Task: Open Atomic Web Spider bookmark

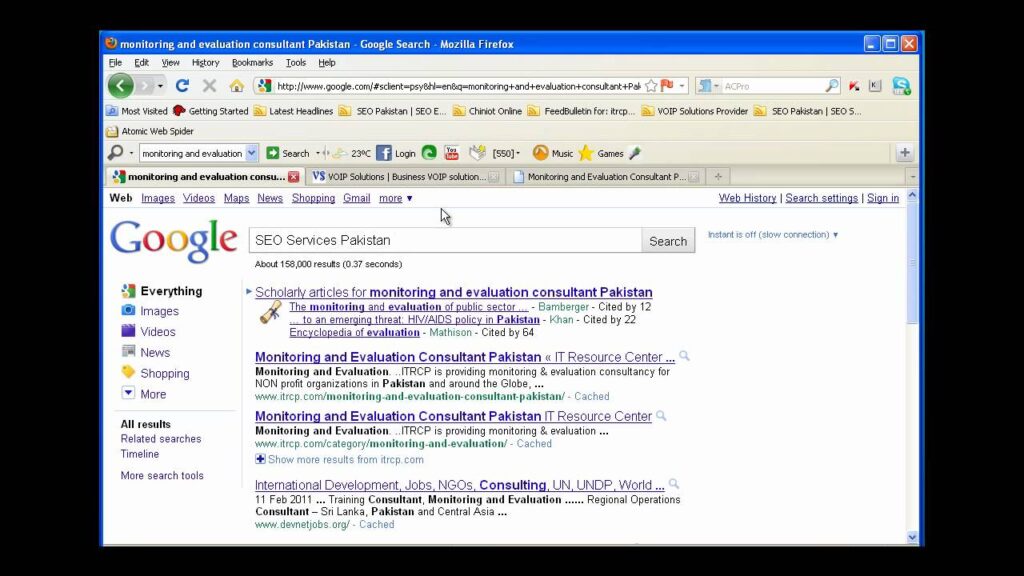Action: point(150,131)
